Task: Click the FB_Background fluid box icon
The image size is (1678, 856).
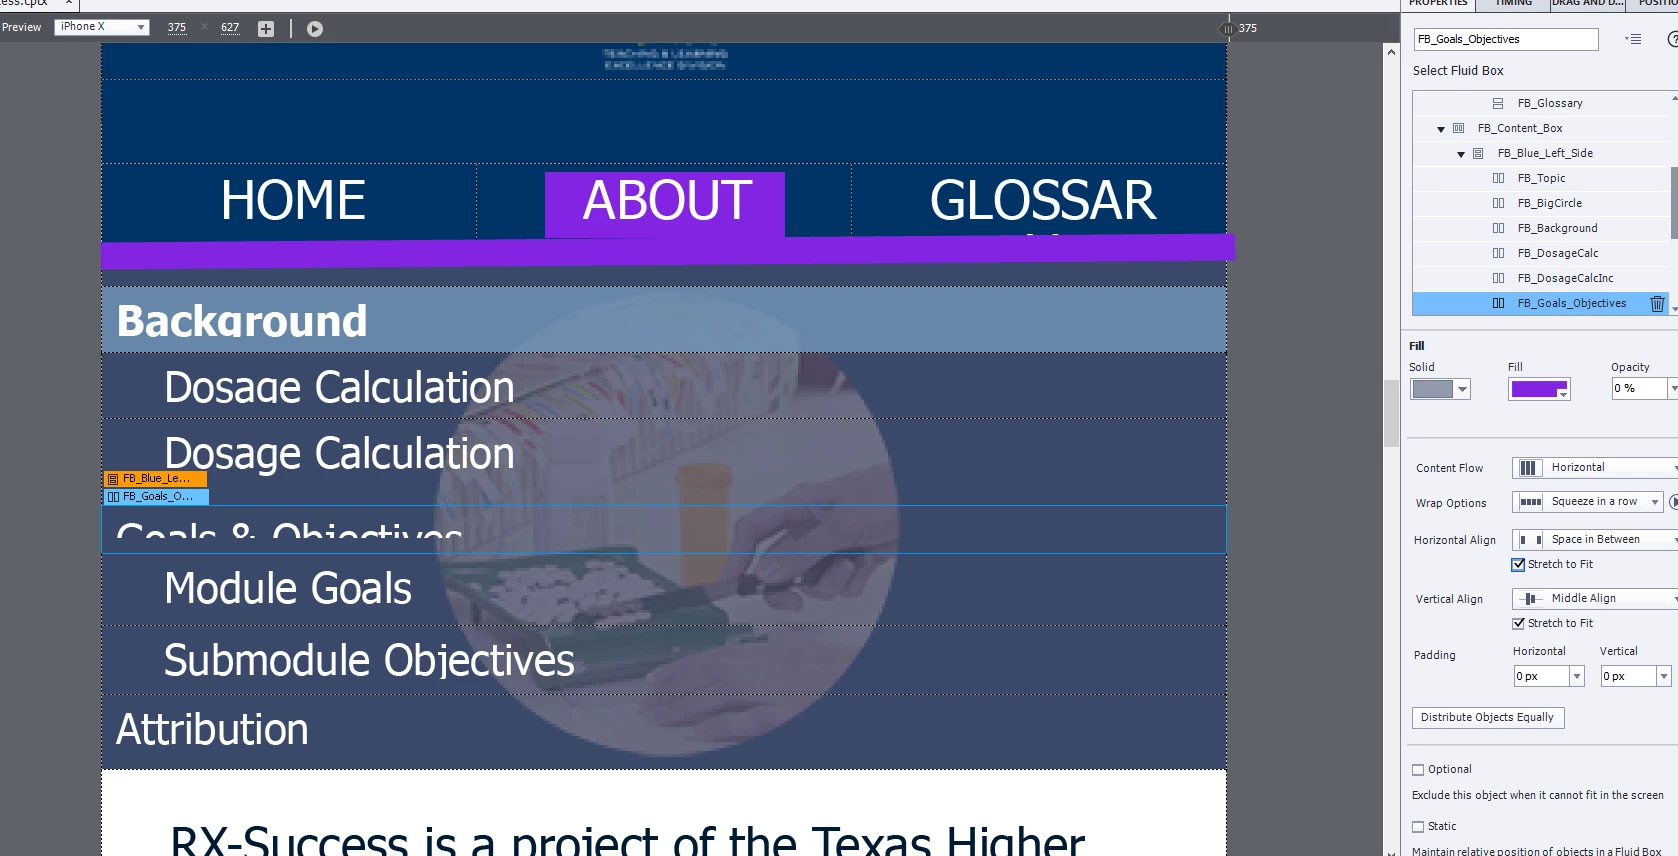Action: pyautogui.click(x=1498, y=228)
